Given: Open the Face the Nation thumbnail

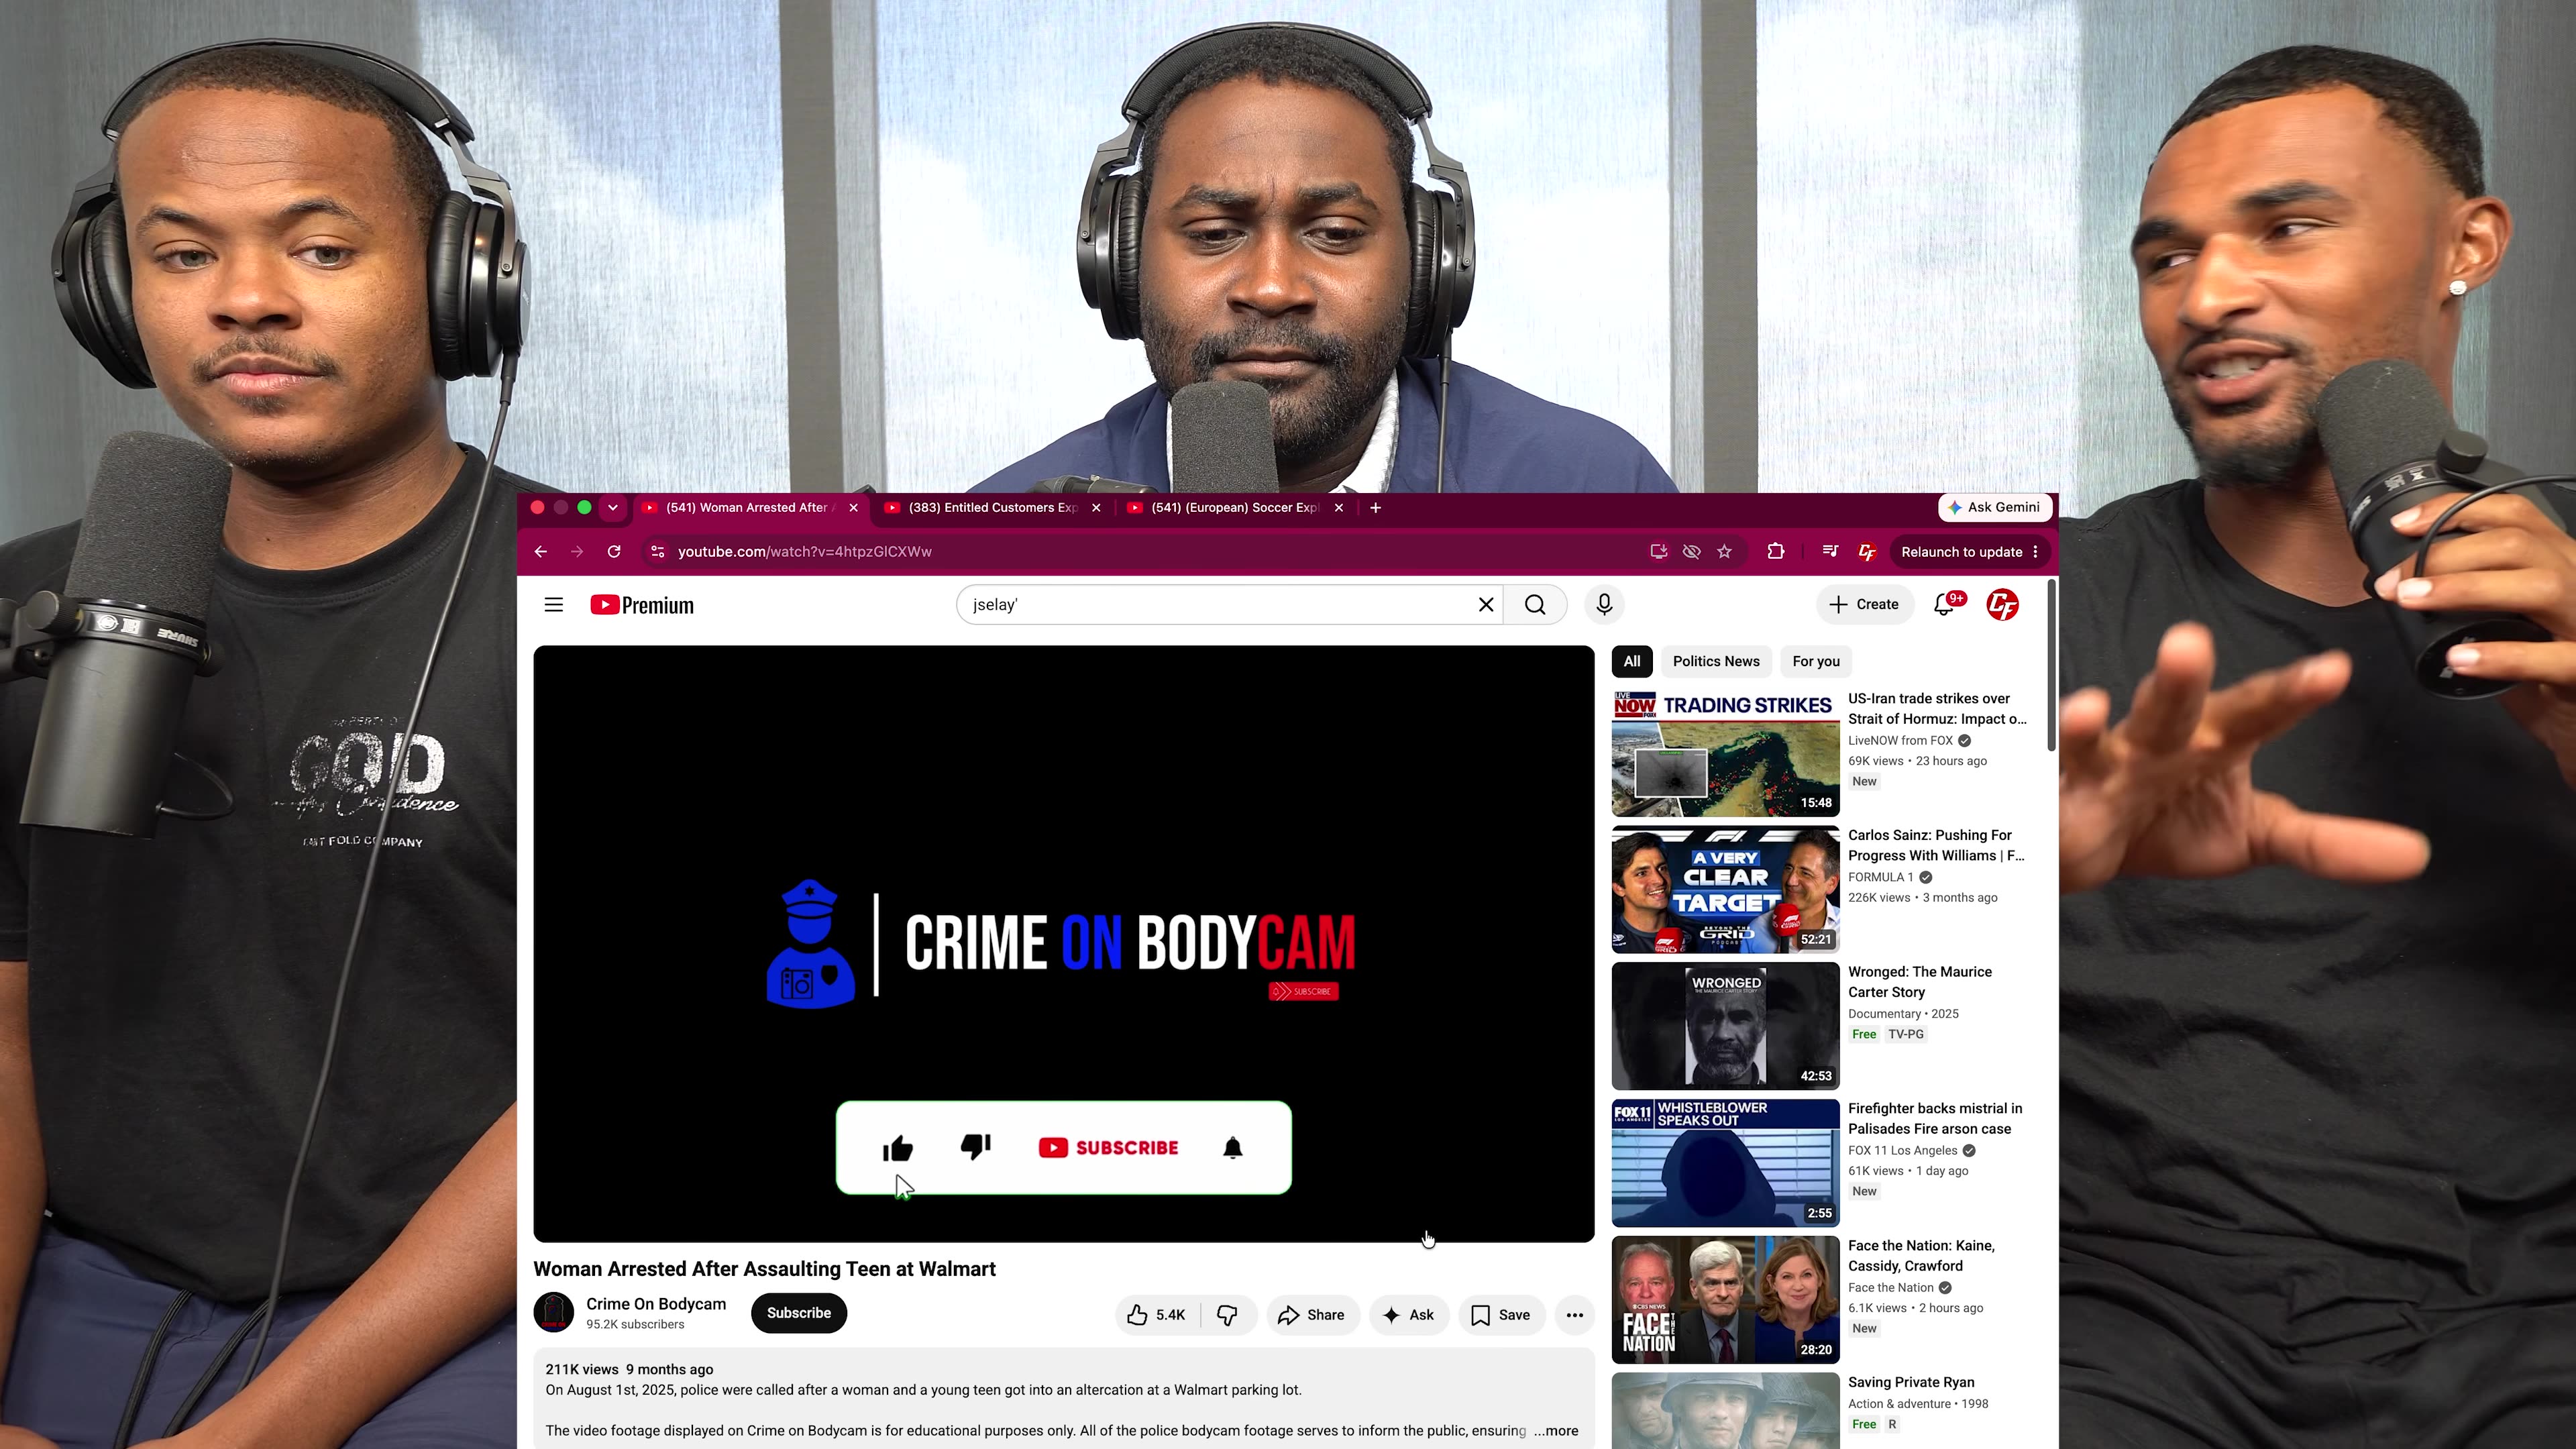Looking at the screenshot, I should [1726, 1300].
